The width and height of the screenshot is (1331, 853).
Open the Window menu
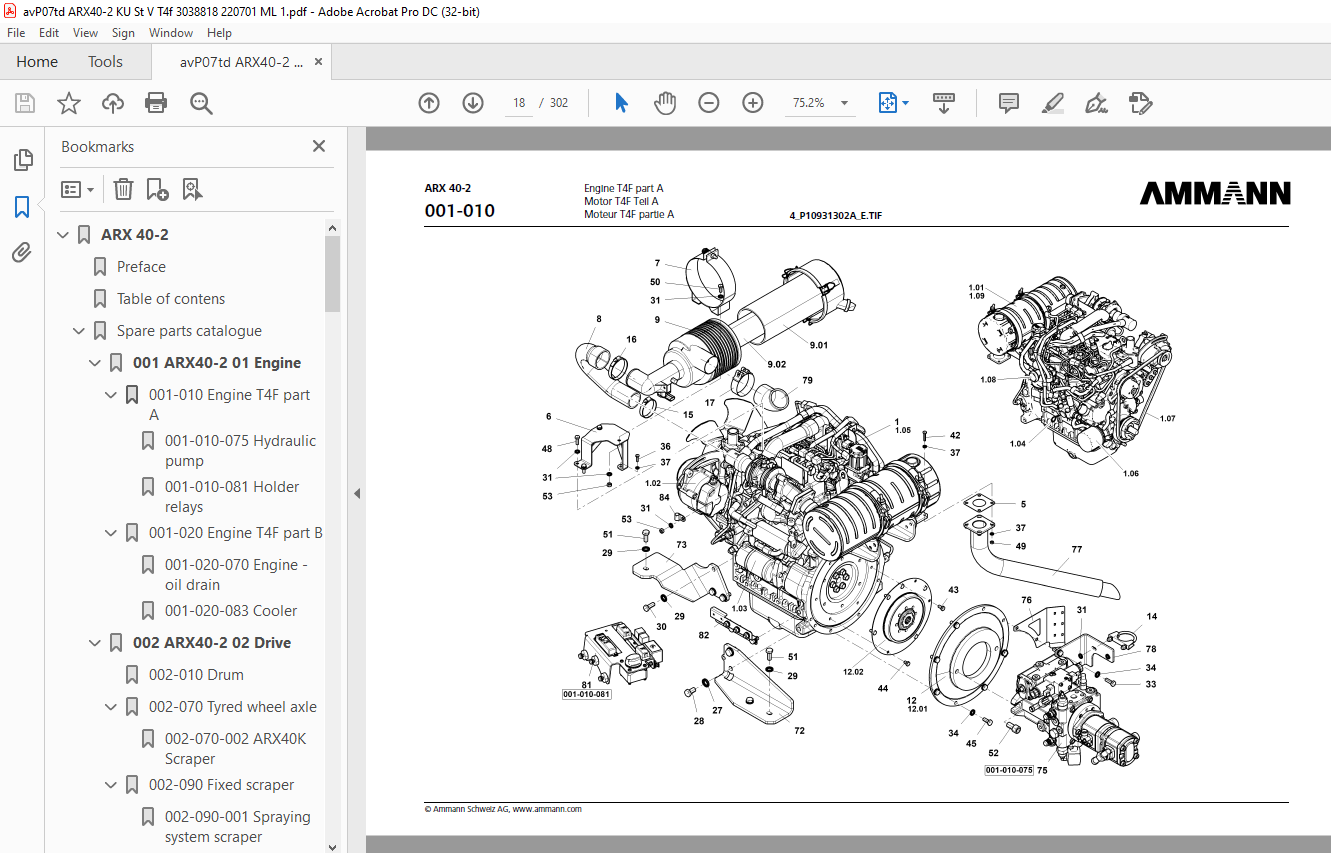171,33
